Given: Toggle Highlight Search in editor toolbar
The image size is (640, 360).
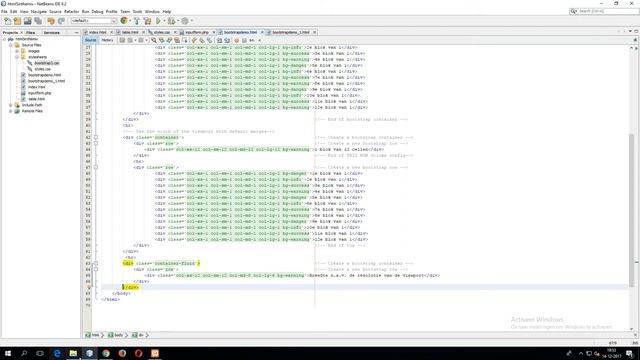Looking at the screenshot, I should (x=177, y=40).
